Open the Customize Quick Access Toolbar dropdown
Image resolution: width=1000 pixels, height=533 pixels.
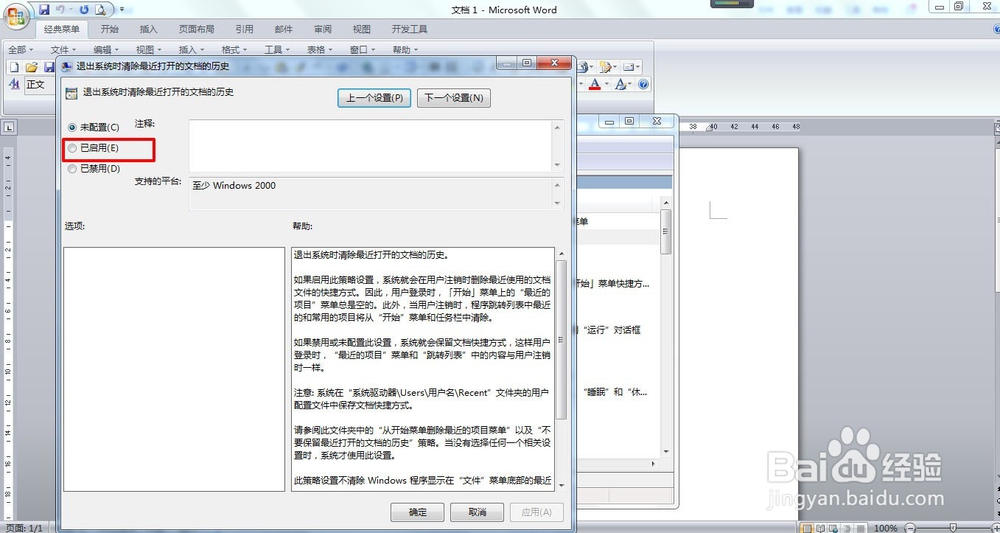click(122, 10)
